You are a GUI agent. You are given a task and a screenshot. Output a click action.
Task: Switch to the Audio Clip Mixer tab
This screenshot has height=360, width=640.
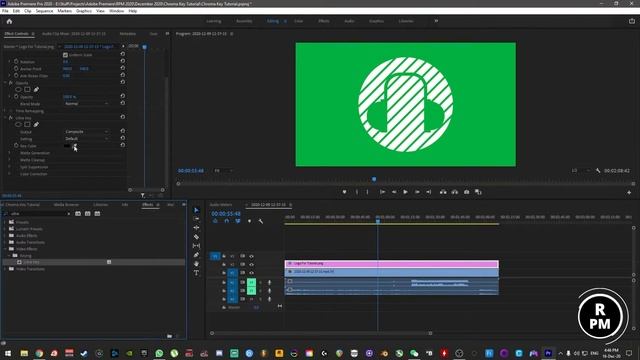pyautogui.click(x=74, y=33)
